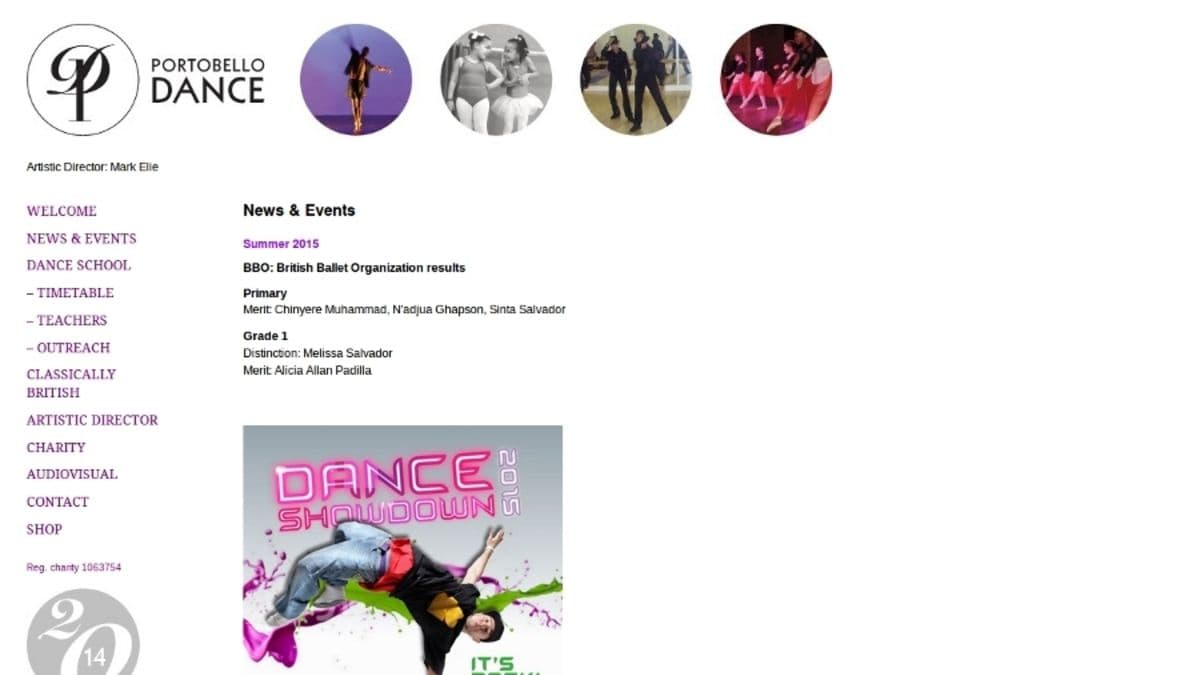The height and width of the screenshot is (675, 1200).
Task: Open the Teachers subpage
Action: pyautogui.click(x=67, y=320)
